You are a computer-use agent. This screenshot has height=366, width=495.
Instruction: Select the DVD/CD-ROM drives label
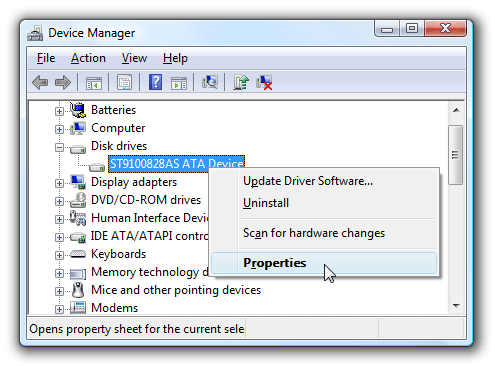click(146, 200)
